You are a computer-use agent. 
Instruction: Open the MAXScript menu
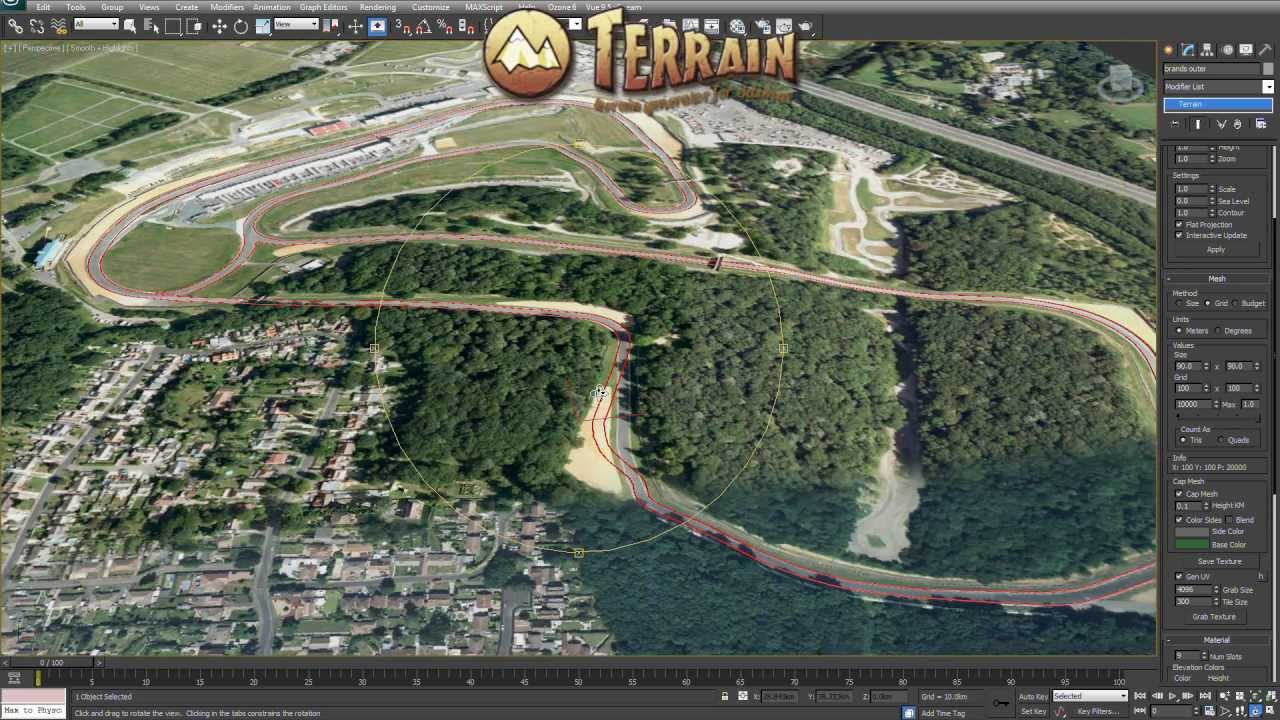483,7
